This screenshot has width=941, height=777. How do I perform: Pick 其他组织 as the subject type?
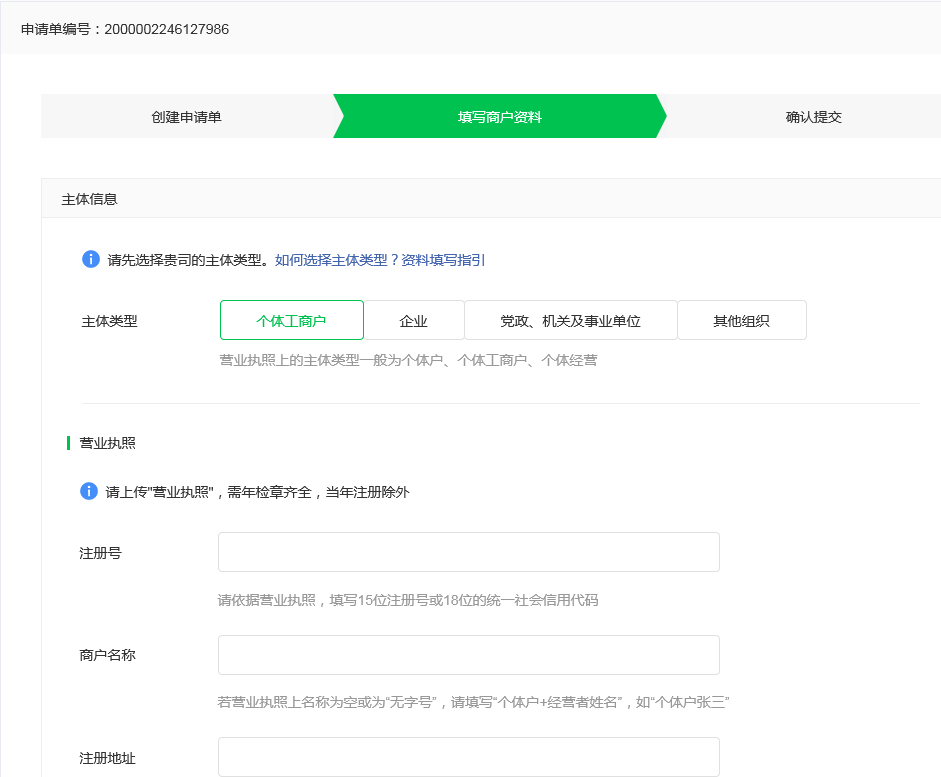[x=741, y=321]
